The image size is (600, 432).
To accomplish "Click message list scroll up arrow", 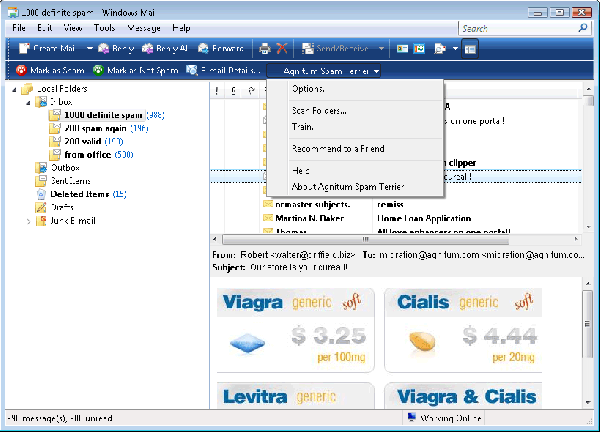I will click(589, 89).
